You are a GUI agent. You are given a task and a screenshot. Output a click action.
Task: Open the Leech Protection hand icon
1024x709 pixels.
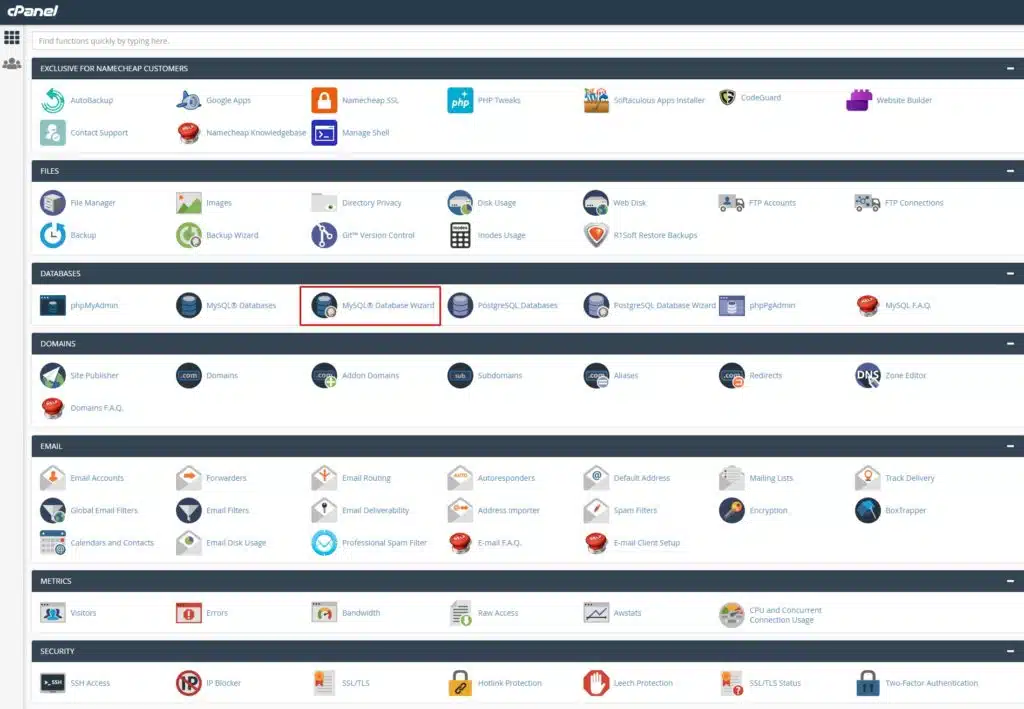(x=596, y=683)
